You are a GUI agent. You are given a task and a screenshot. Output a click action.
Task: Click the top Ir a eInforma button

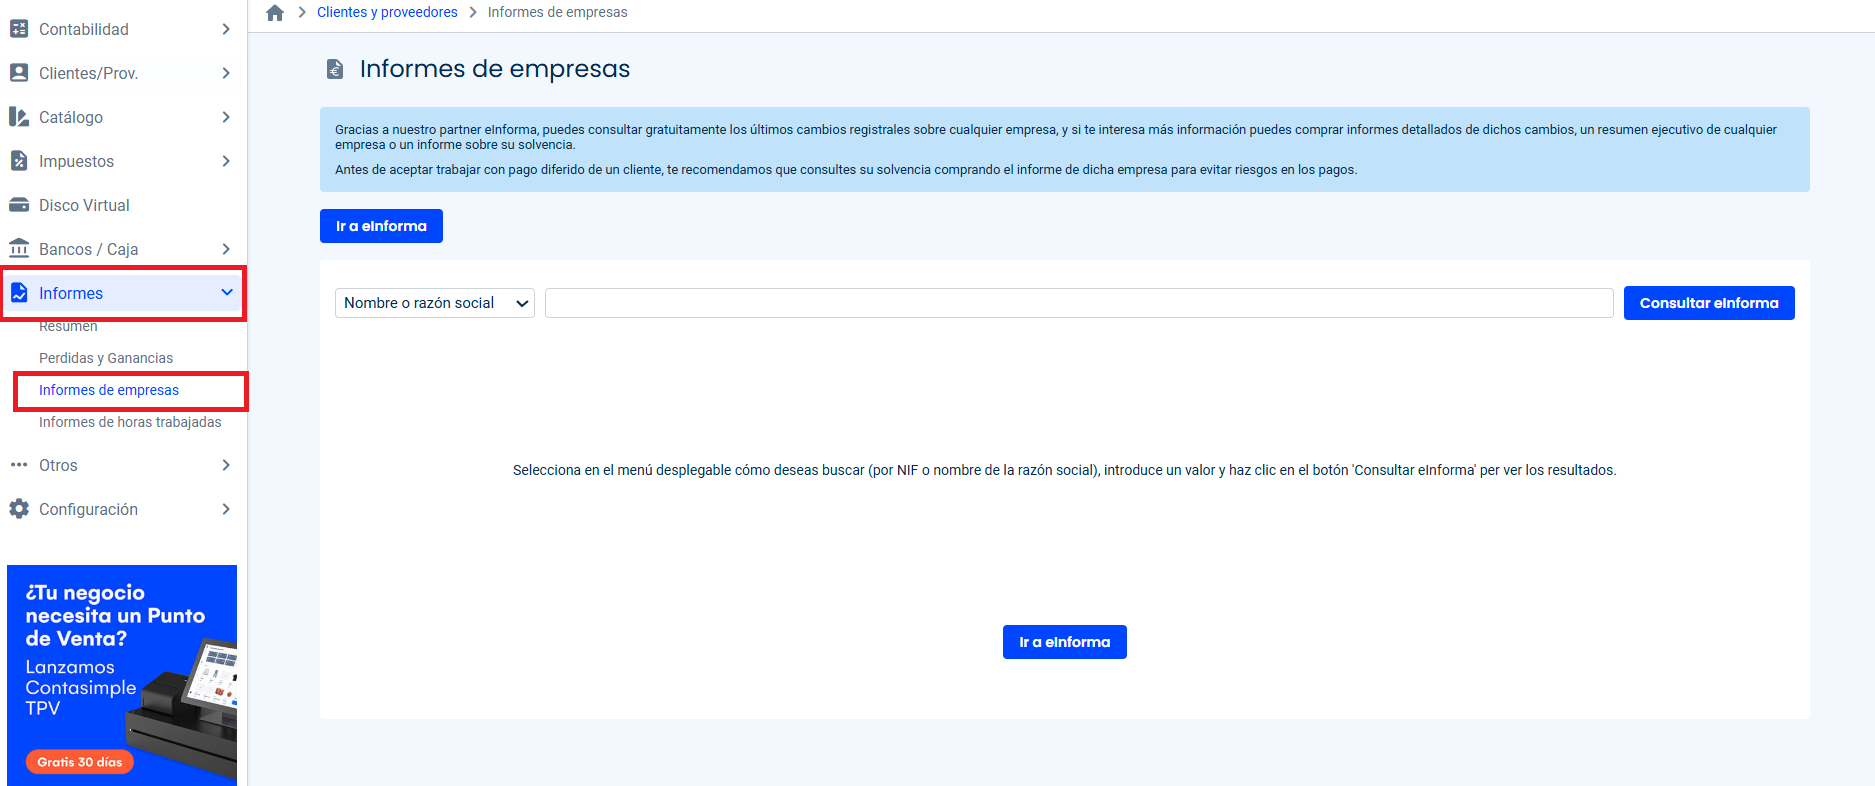click(381, 226)
